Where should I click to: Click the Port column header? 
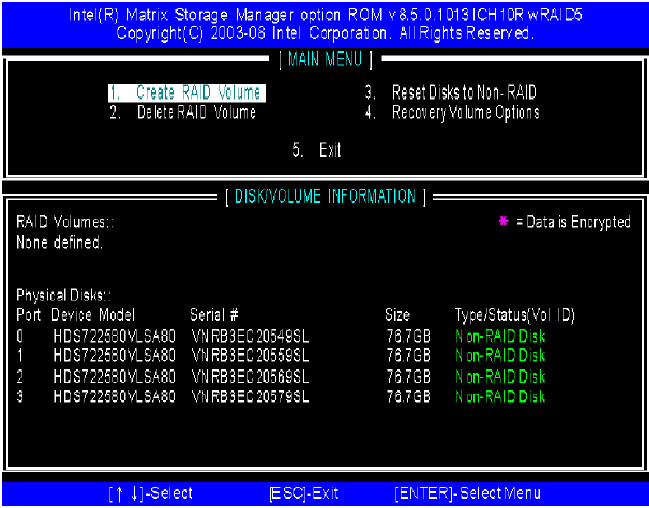(x=29, y=315)
